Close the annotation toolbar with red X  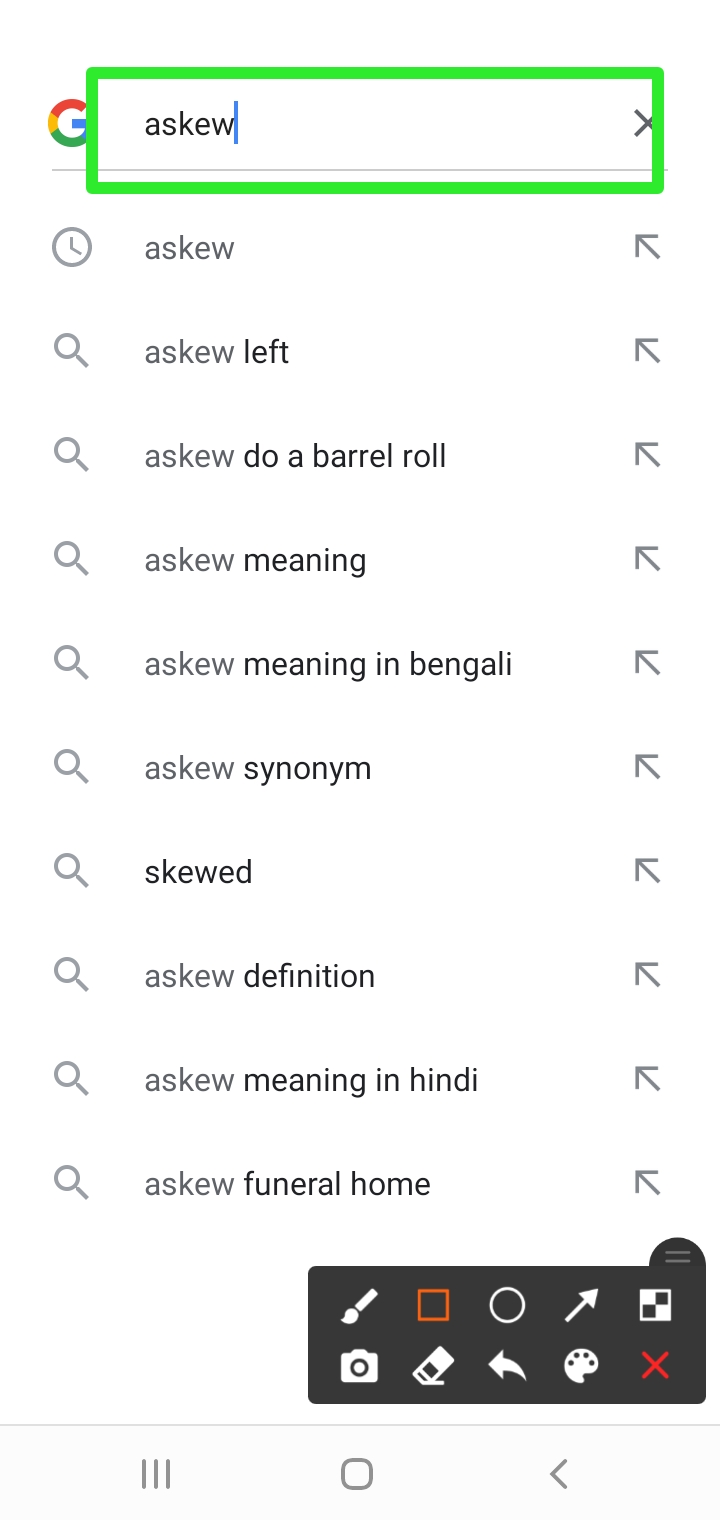tap(655, 1366)
